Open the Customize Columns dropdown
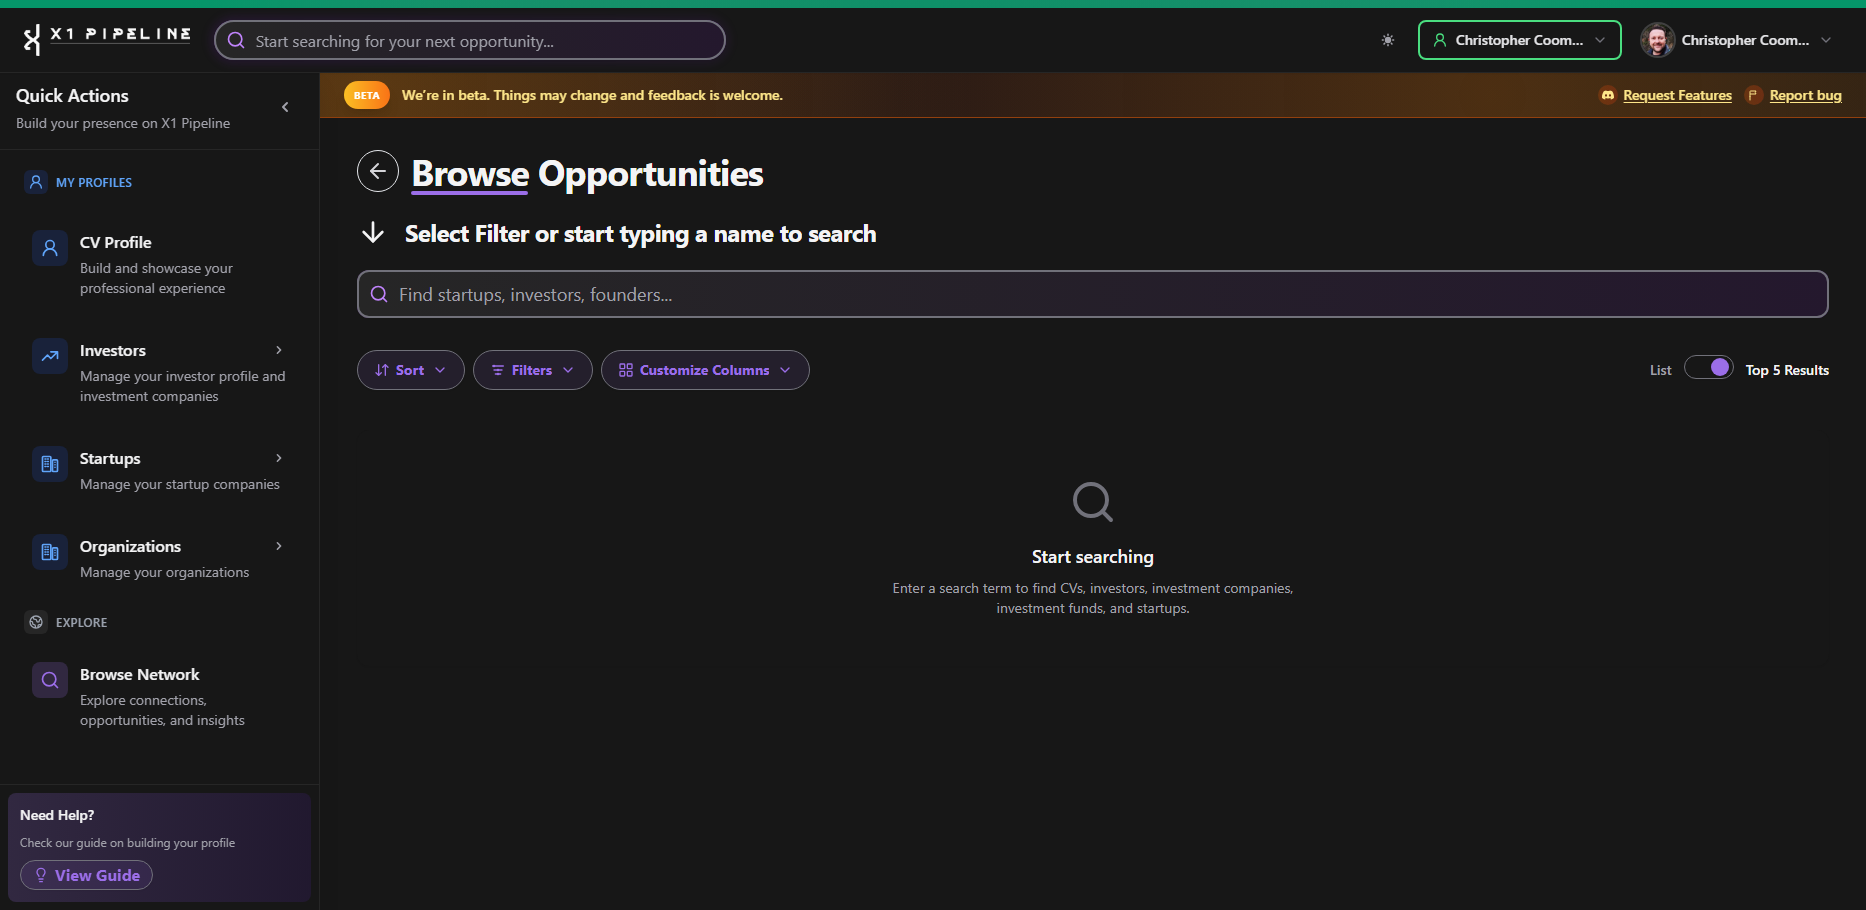 705,370
